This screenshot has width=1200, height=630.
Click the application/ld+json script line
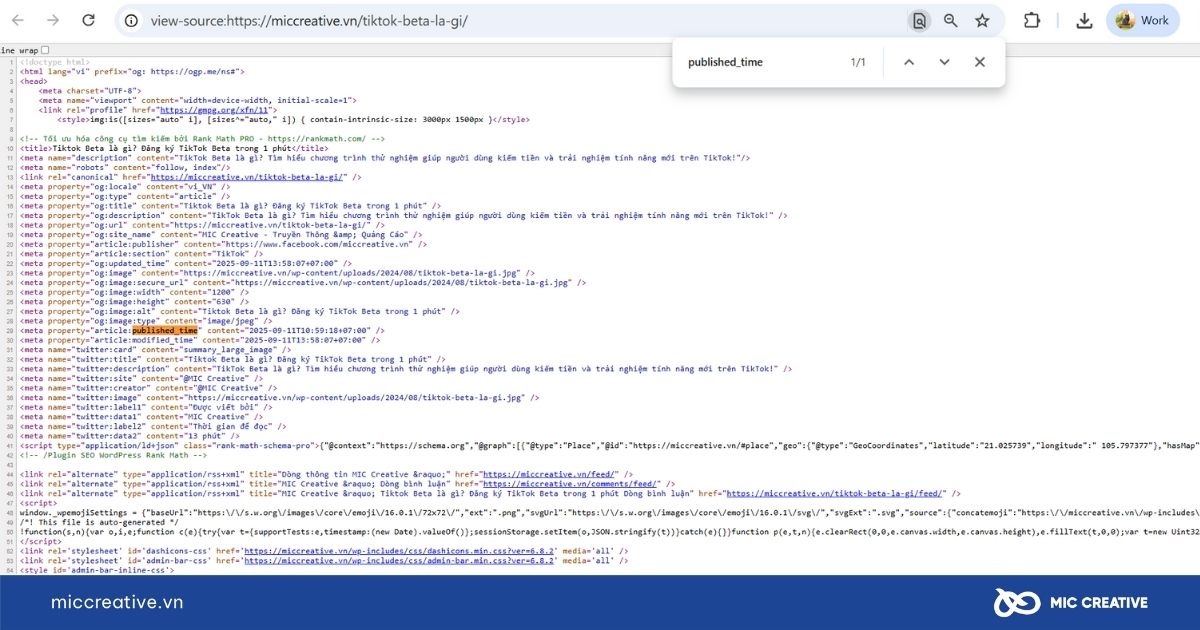click(x=610, y=446)
